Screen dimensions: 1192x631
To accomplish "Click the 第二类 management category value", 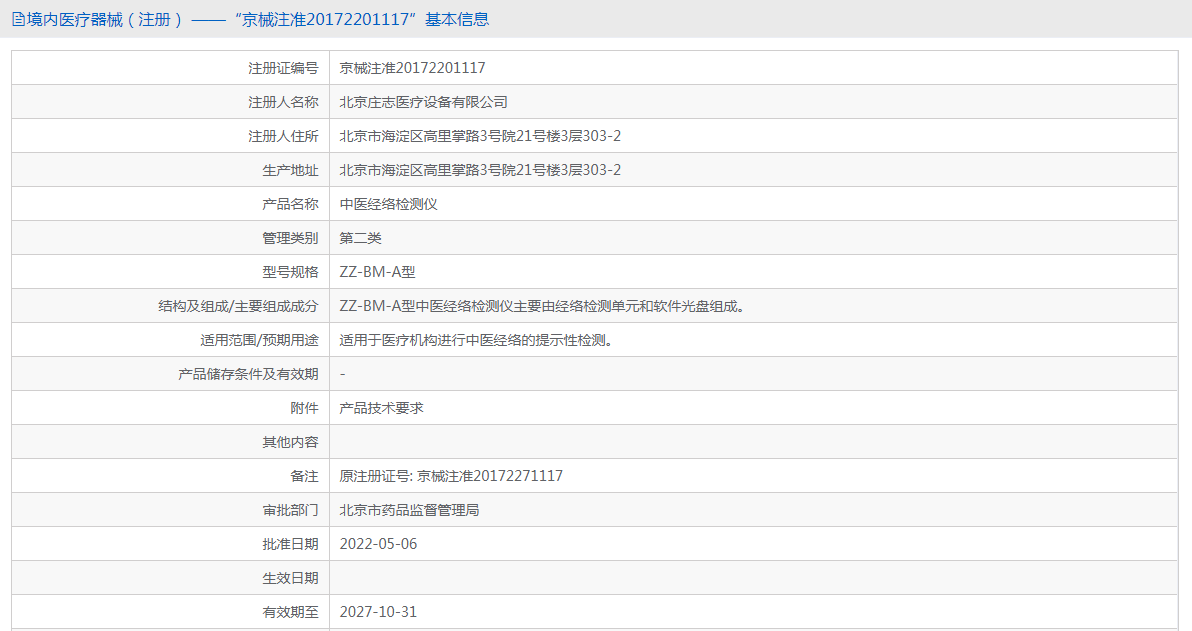I will [x=361, y=238].
